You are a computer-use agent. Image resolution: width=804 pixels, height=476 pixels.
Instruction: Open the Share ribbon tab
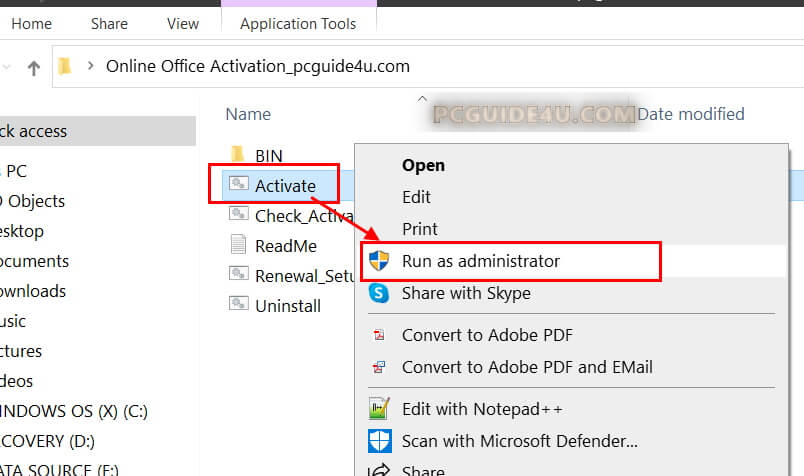tap(109, 23)
